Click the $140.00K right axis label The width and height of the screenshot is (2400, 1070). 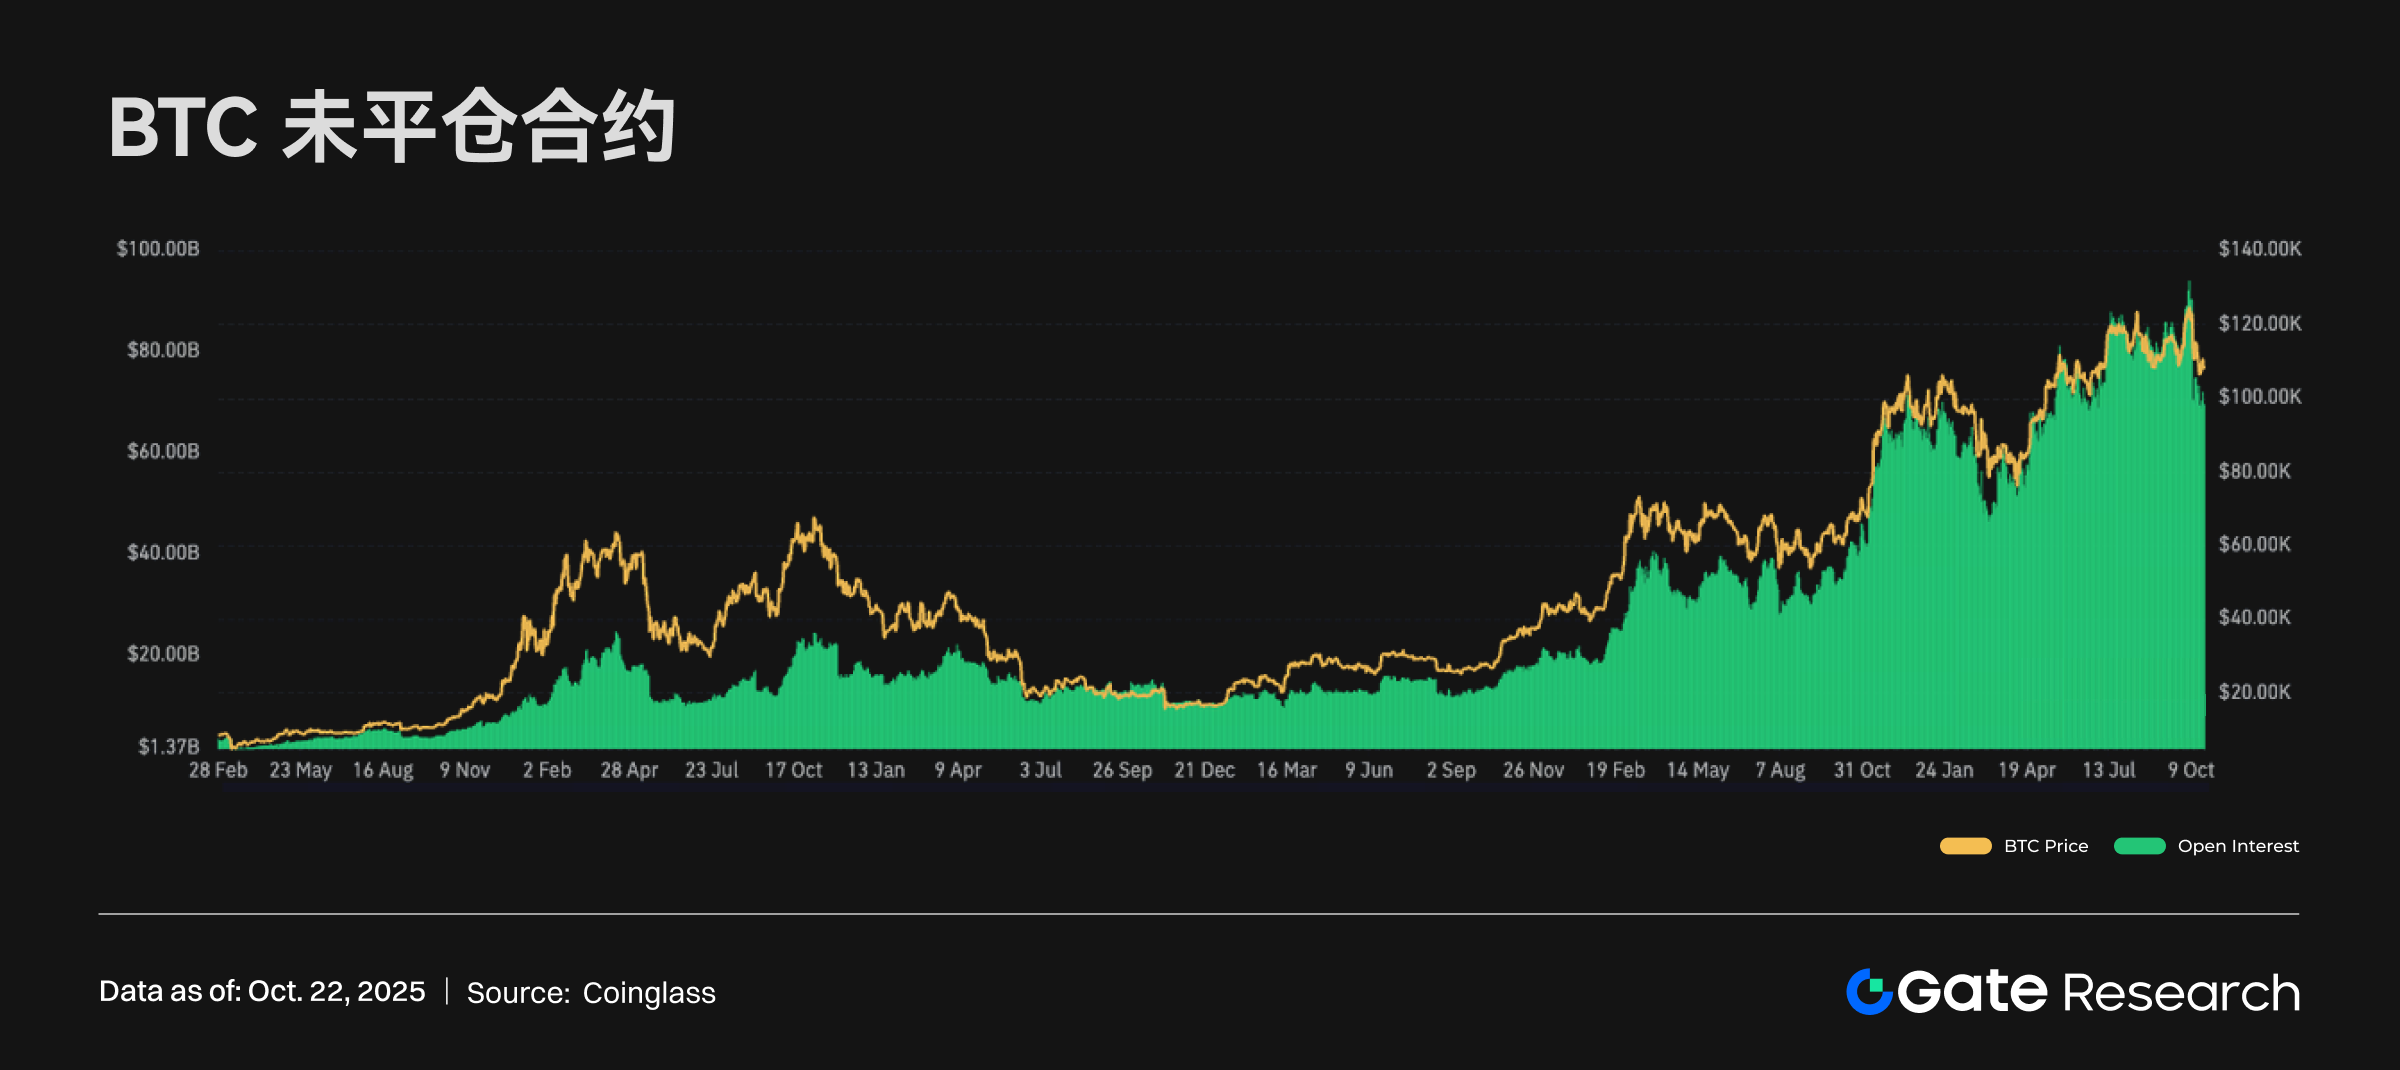2259,248
